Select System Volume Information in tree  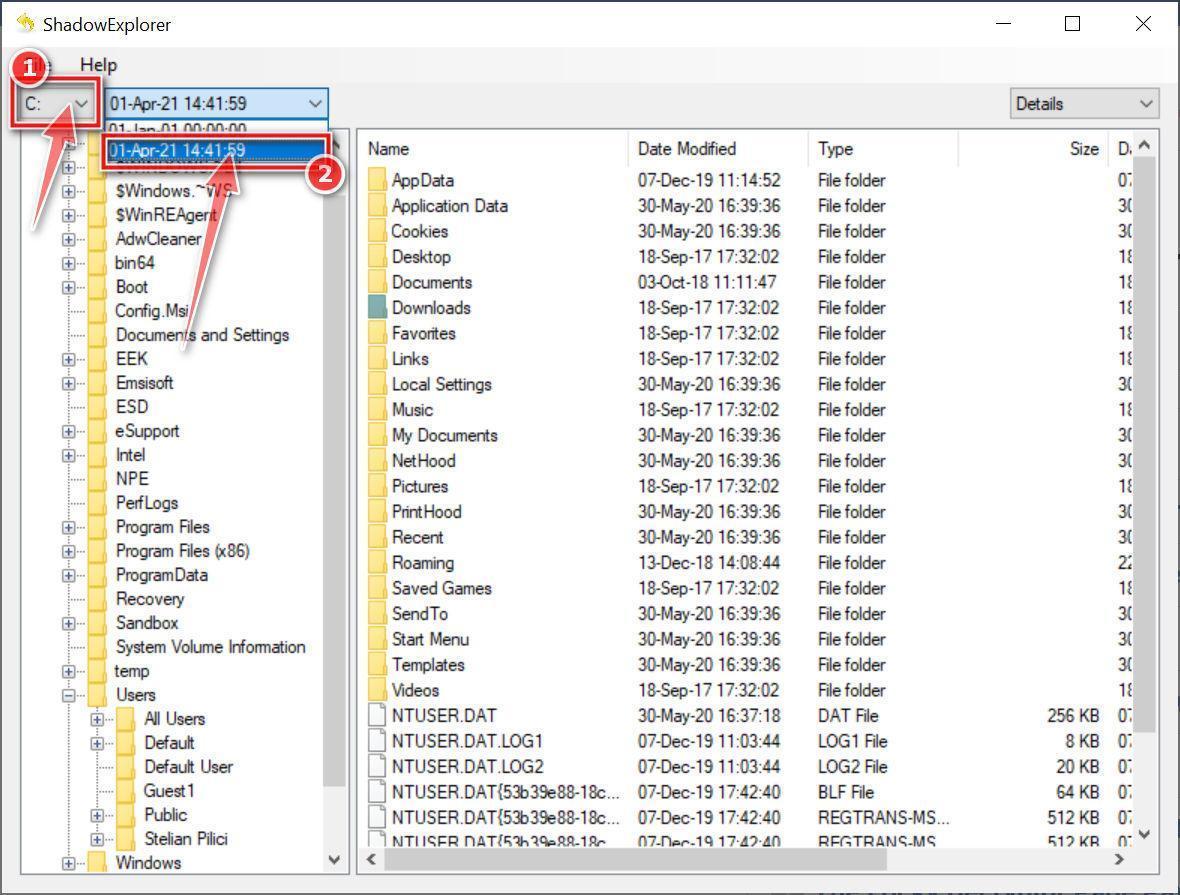click(x=211, y=647)
